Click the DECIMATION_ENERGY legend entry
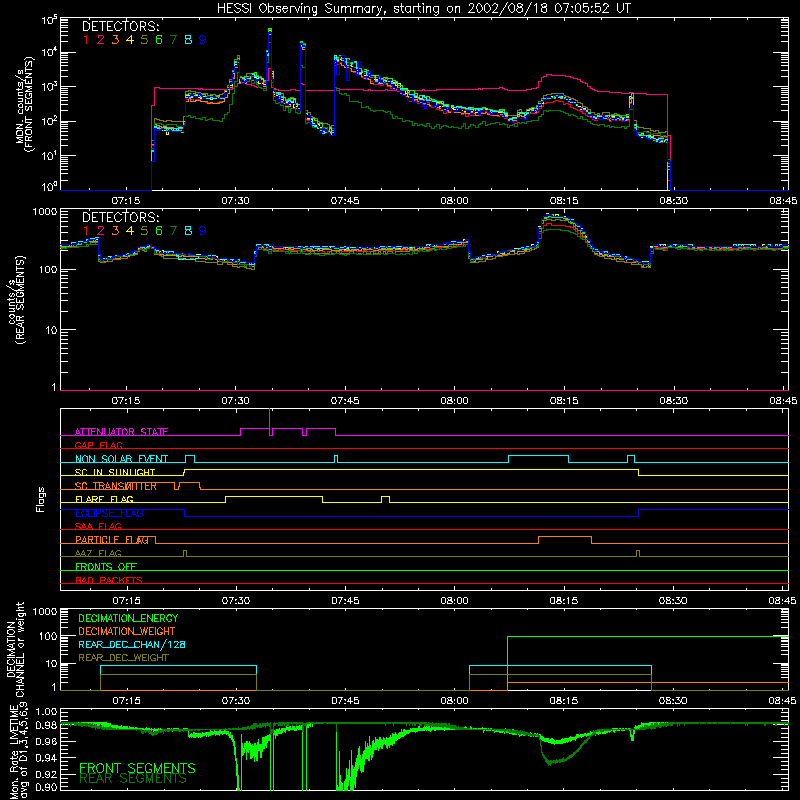The width and height of the screenshot is (800, 800). (x=128, y=618)
